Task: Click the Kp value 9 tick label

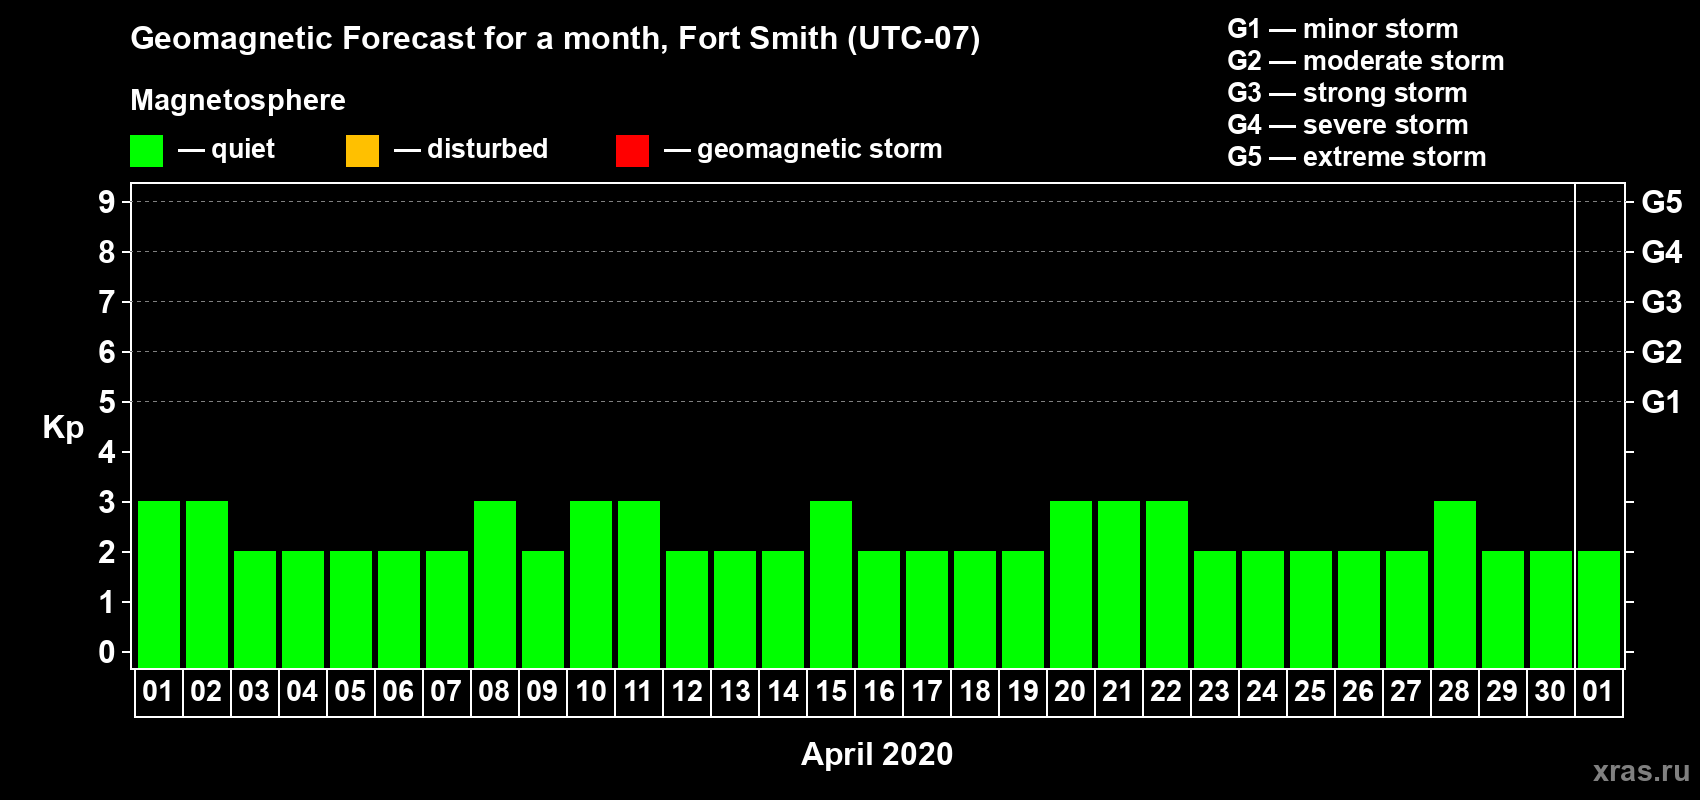Action: tap(107, 202)
